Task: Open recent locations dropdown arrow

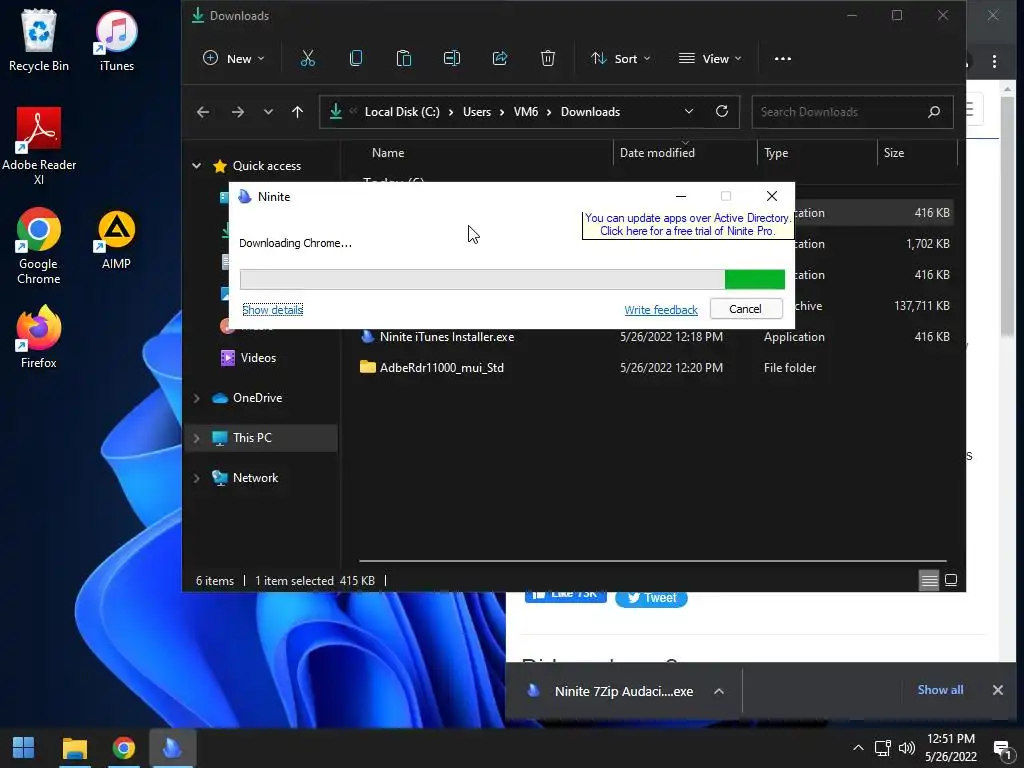Action: pyautogui.click(x=268, y=112)
